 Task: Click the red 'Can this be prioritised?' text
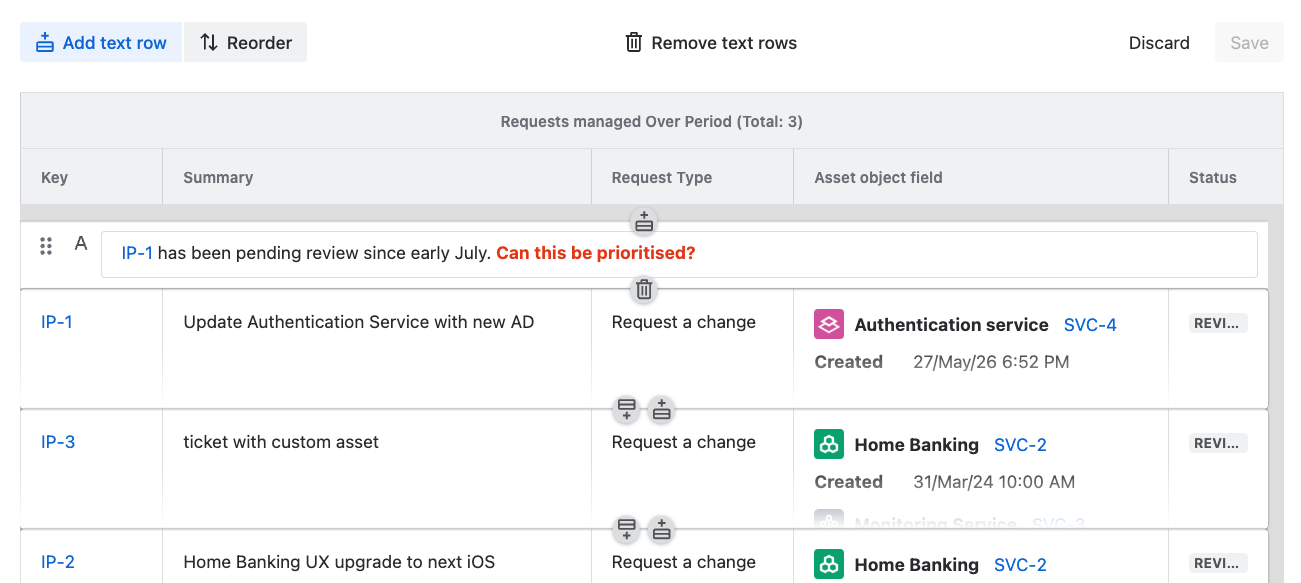pos(595,253)
